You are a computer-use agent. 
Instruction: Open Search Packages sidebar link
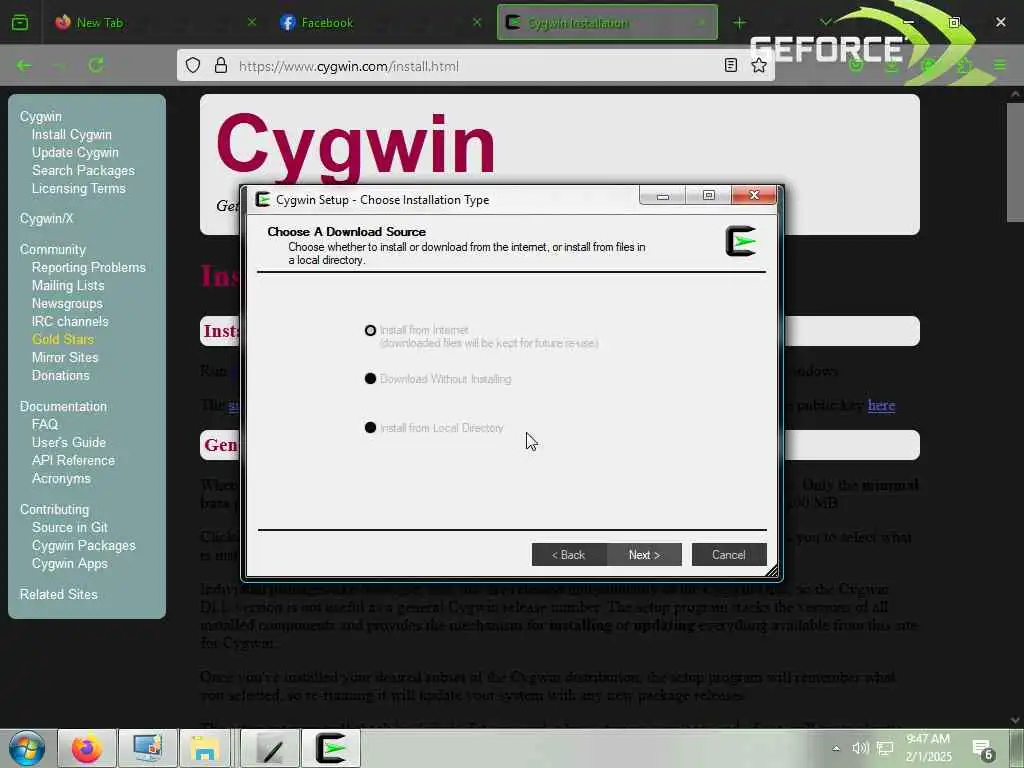click(x=84, y=170)
